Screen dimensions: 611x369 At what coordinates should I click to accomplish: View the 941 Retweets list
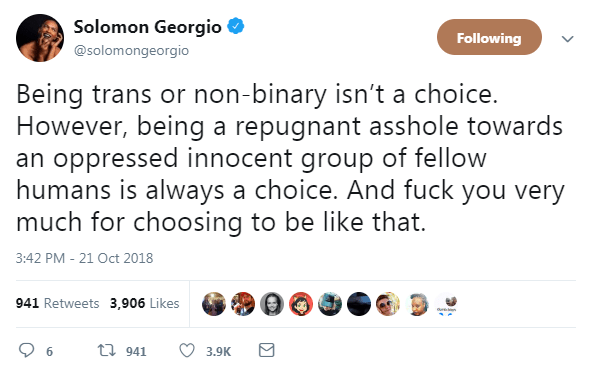(x=58, y=303)
